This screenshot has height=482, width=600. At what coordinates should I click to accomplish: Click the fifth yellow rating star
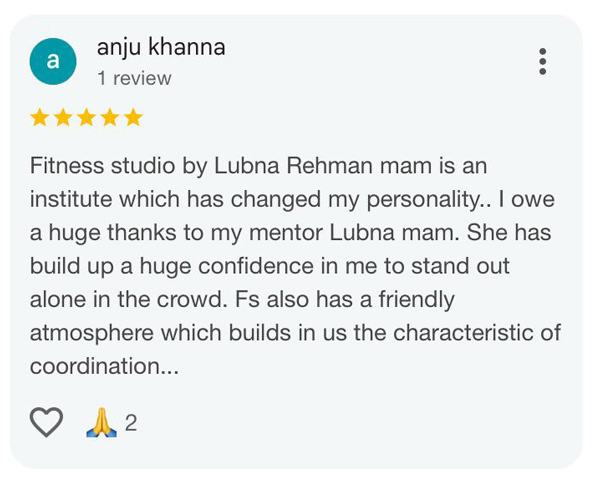point(134,118)
